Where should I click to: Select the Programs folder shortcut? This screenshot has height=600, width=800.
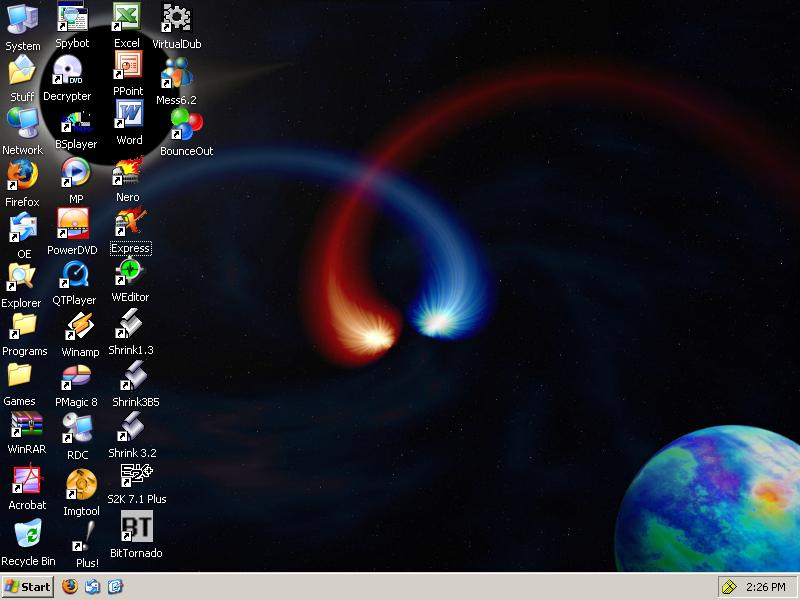point(24,327)
